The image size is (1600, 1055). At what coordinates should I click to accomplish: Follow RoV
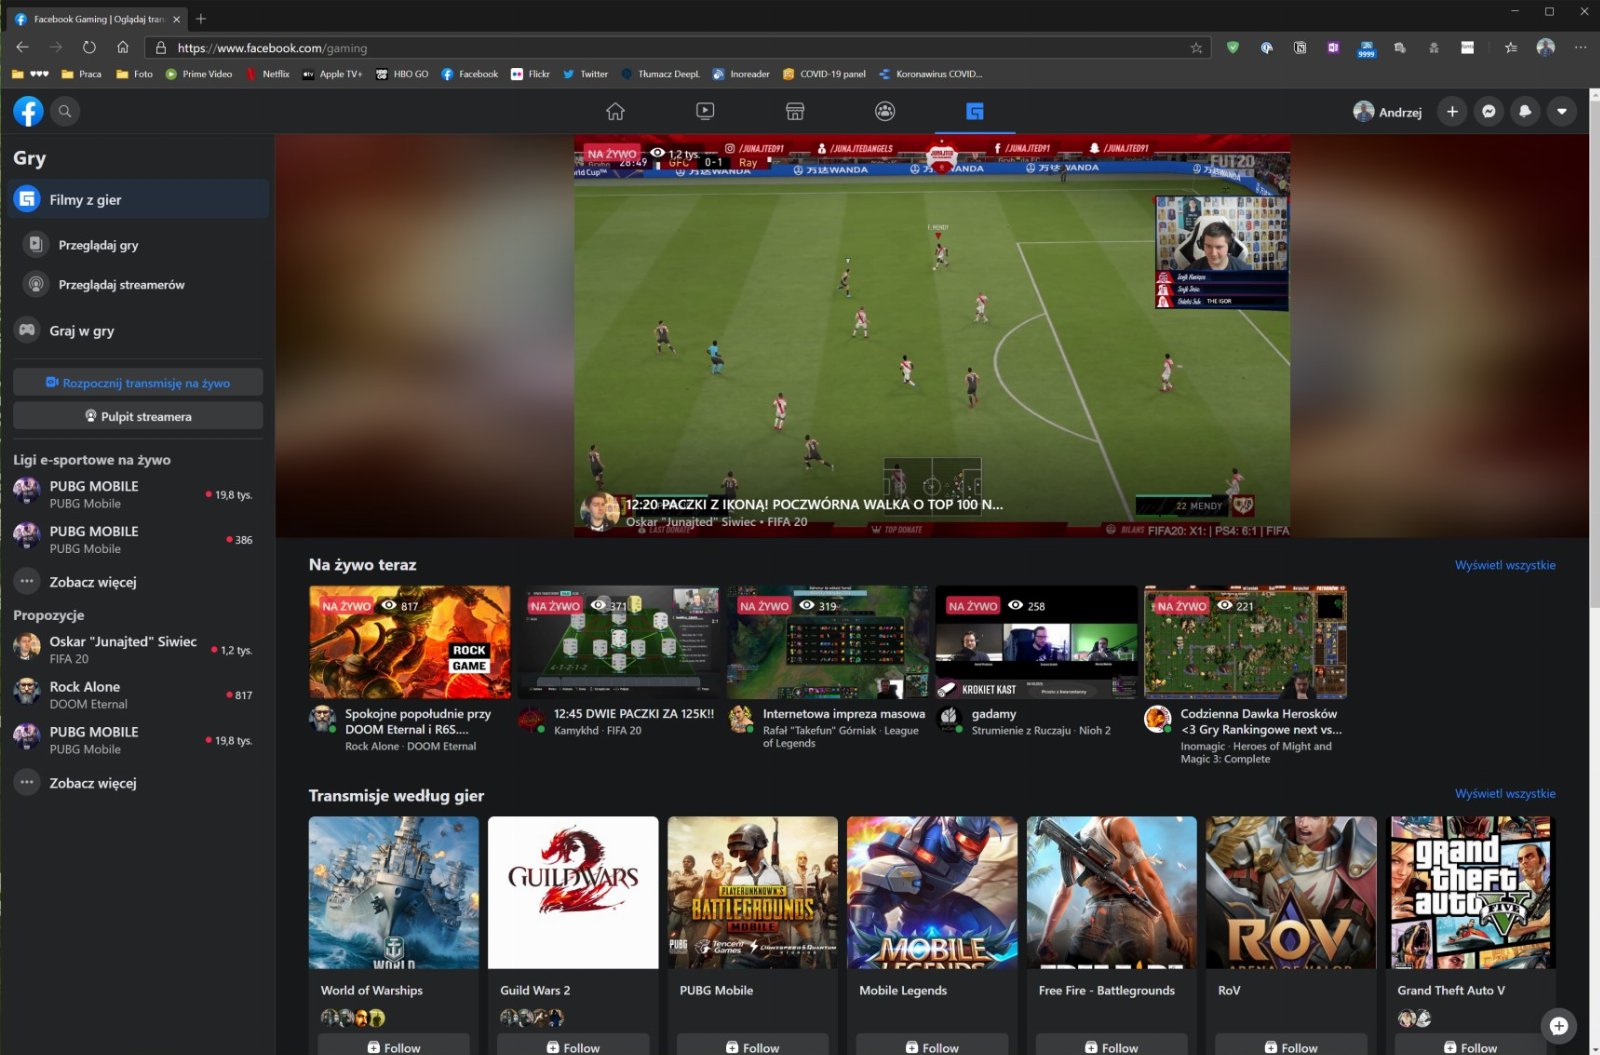pyautogui.click(x=1291, y=1046)
